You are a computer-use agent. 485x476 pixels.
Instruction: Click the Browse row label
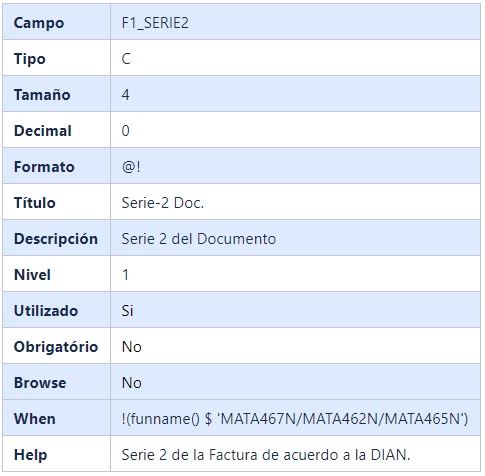[40, 383]
